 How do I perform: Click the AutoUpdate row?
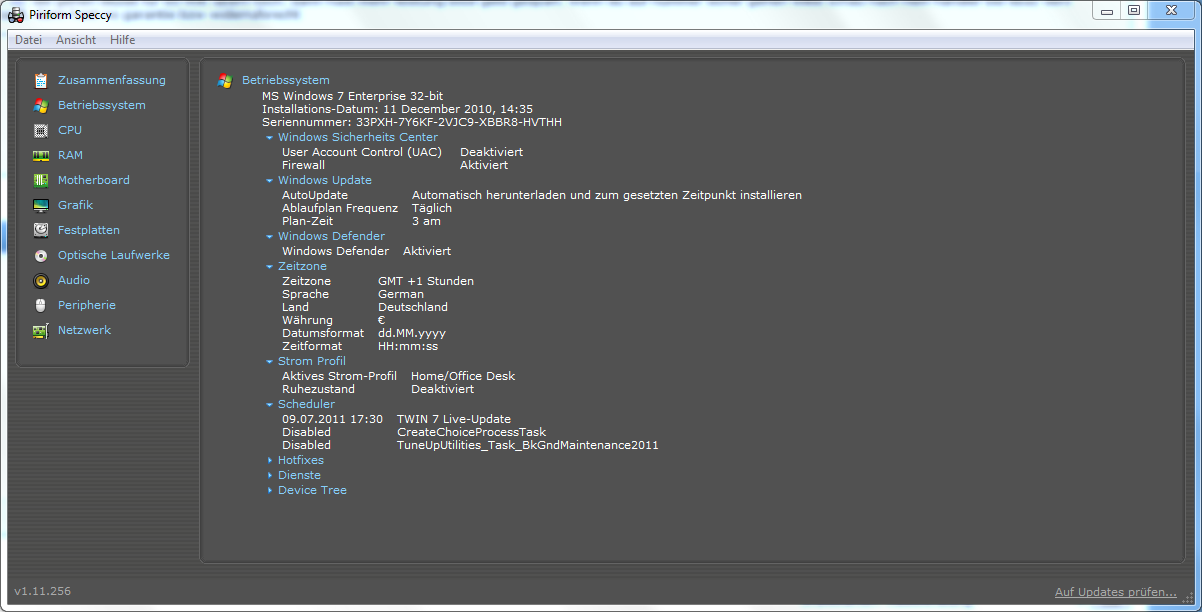tap(542, 195)
